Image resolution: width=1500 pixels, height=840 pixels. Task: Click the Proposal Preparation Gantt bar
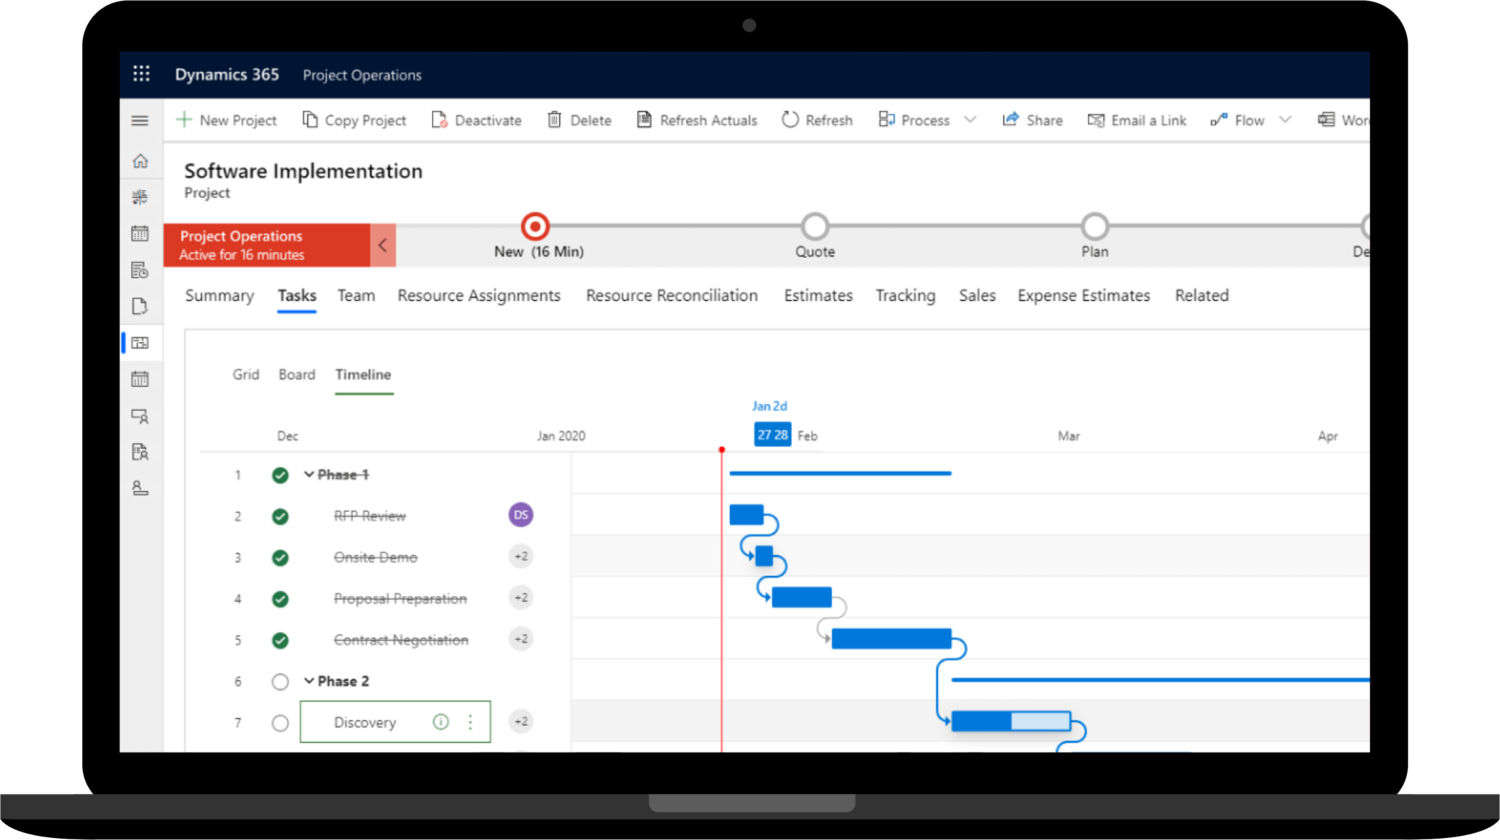802,598
